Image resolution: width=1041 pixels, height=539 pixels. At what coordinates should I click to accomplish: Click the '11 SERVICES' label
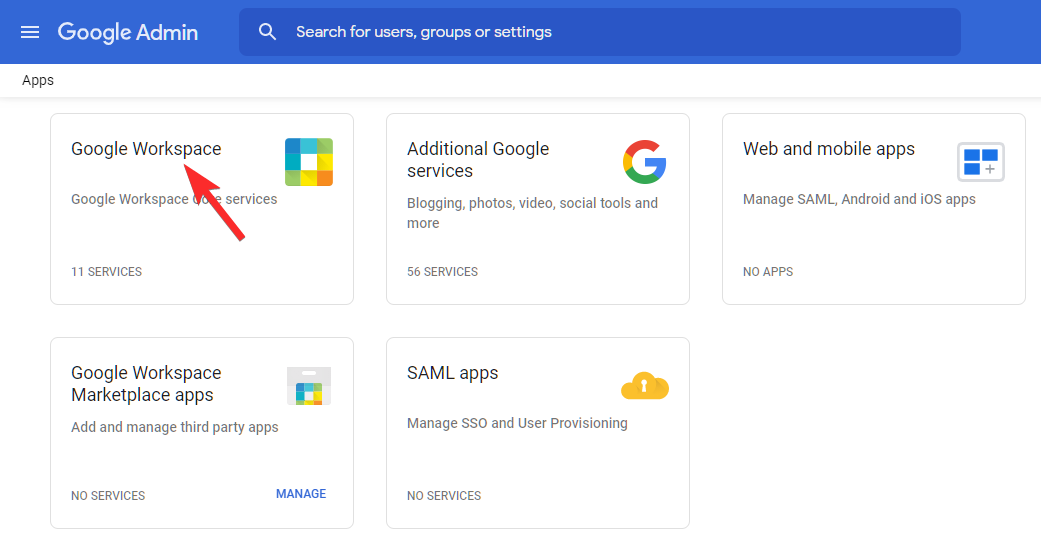pyautogui.click(x=106, y=271)
